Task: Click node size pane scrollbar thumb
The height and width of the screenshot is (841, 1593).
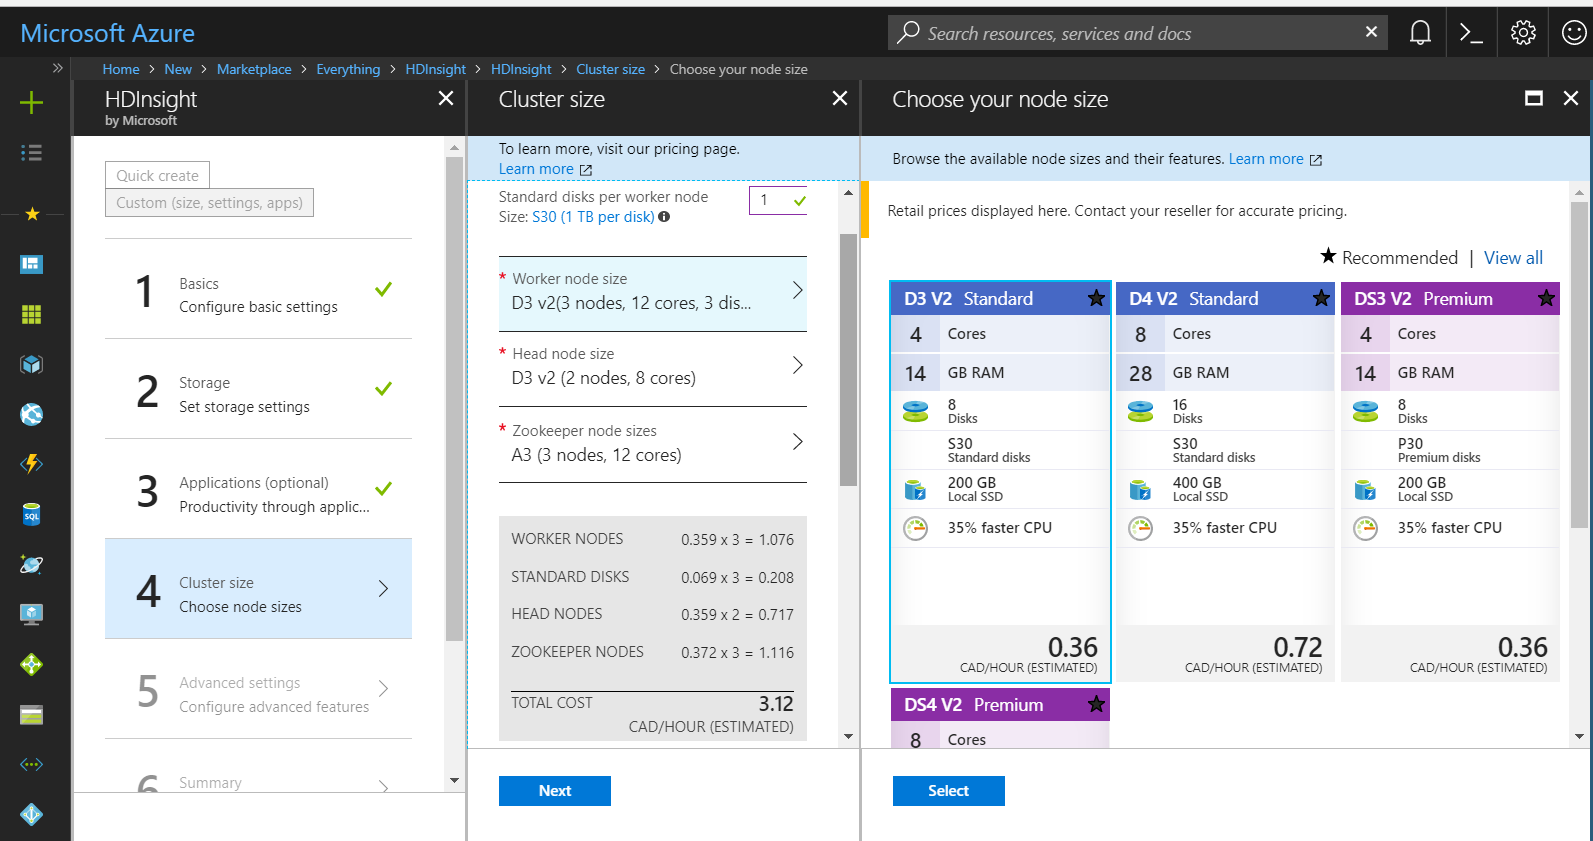Action: [1580, 365]
